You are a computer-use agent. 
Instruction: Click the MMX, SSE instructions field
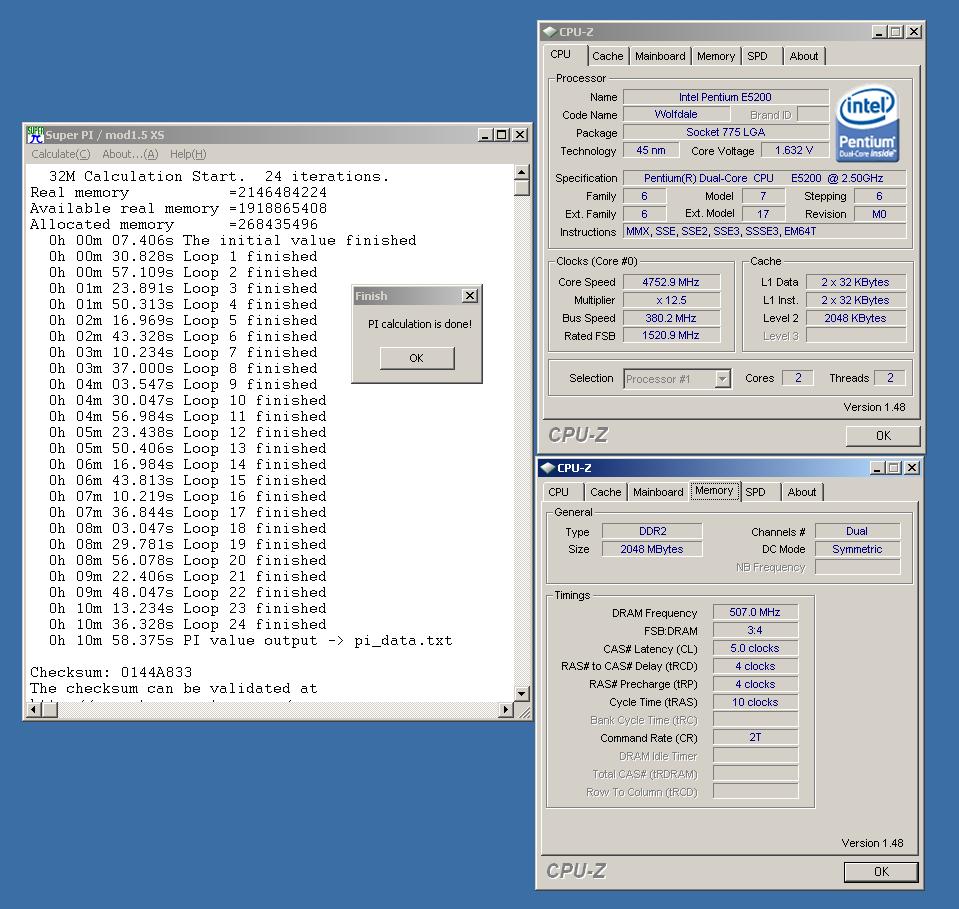[765, 231]
